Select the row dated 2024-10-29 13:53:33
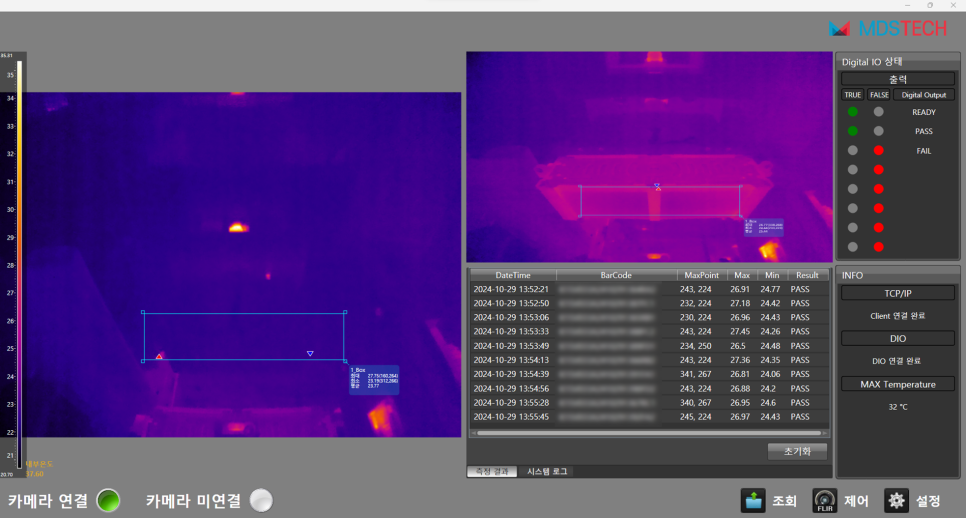Viewport: 966px width, 518px height. [649, 331]
